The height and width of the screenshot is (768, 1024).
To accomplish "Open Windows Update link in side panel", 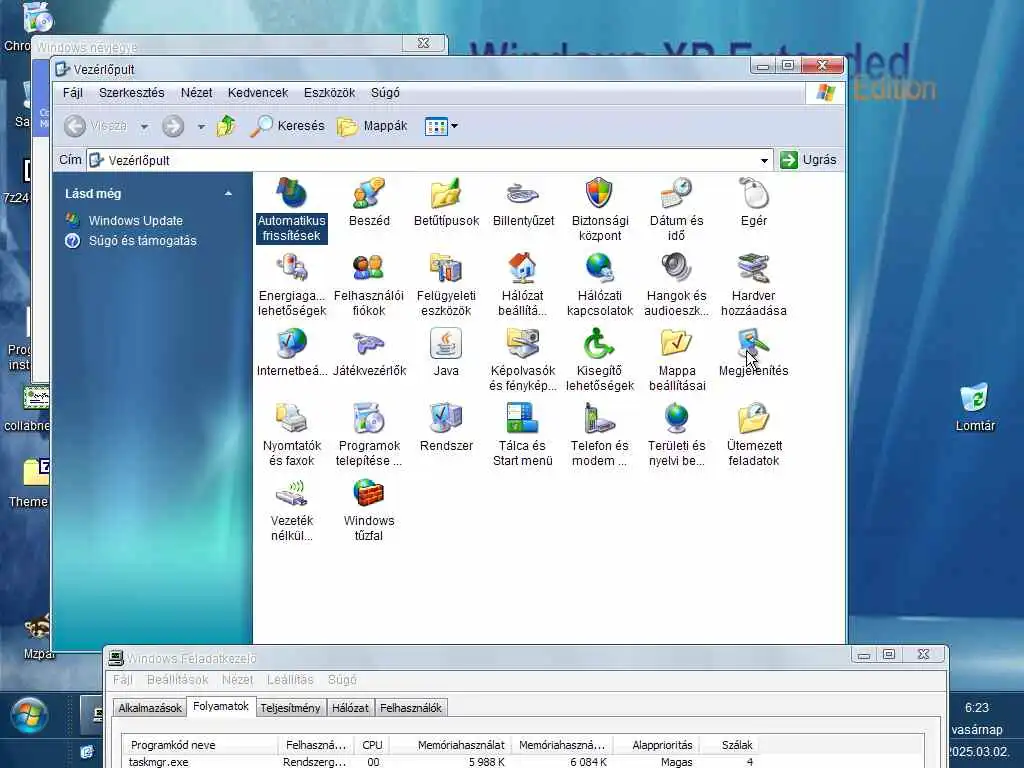I will pyautogui.click(x=136, y=221).
